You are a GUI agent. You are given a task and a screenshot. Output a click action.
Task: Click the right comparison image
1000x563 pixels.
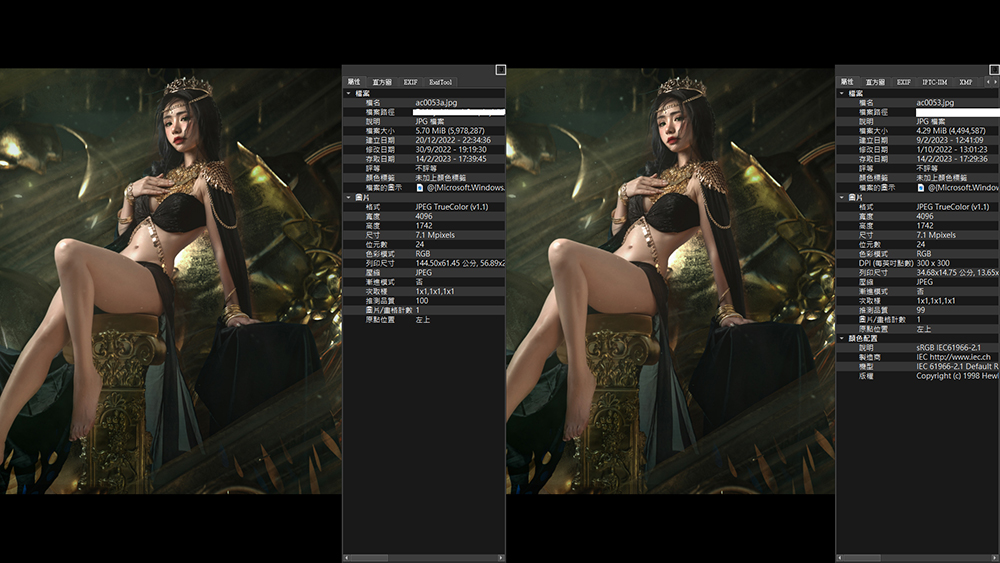pyautogui.click(x=670, y=280)
